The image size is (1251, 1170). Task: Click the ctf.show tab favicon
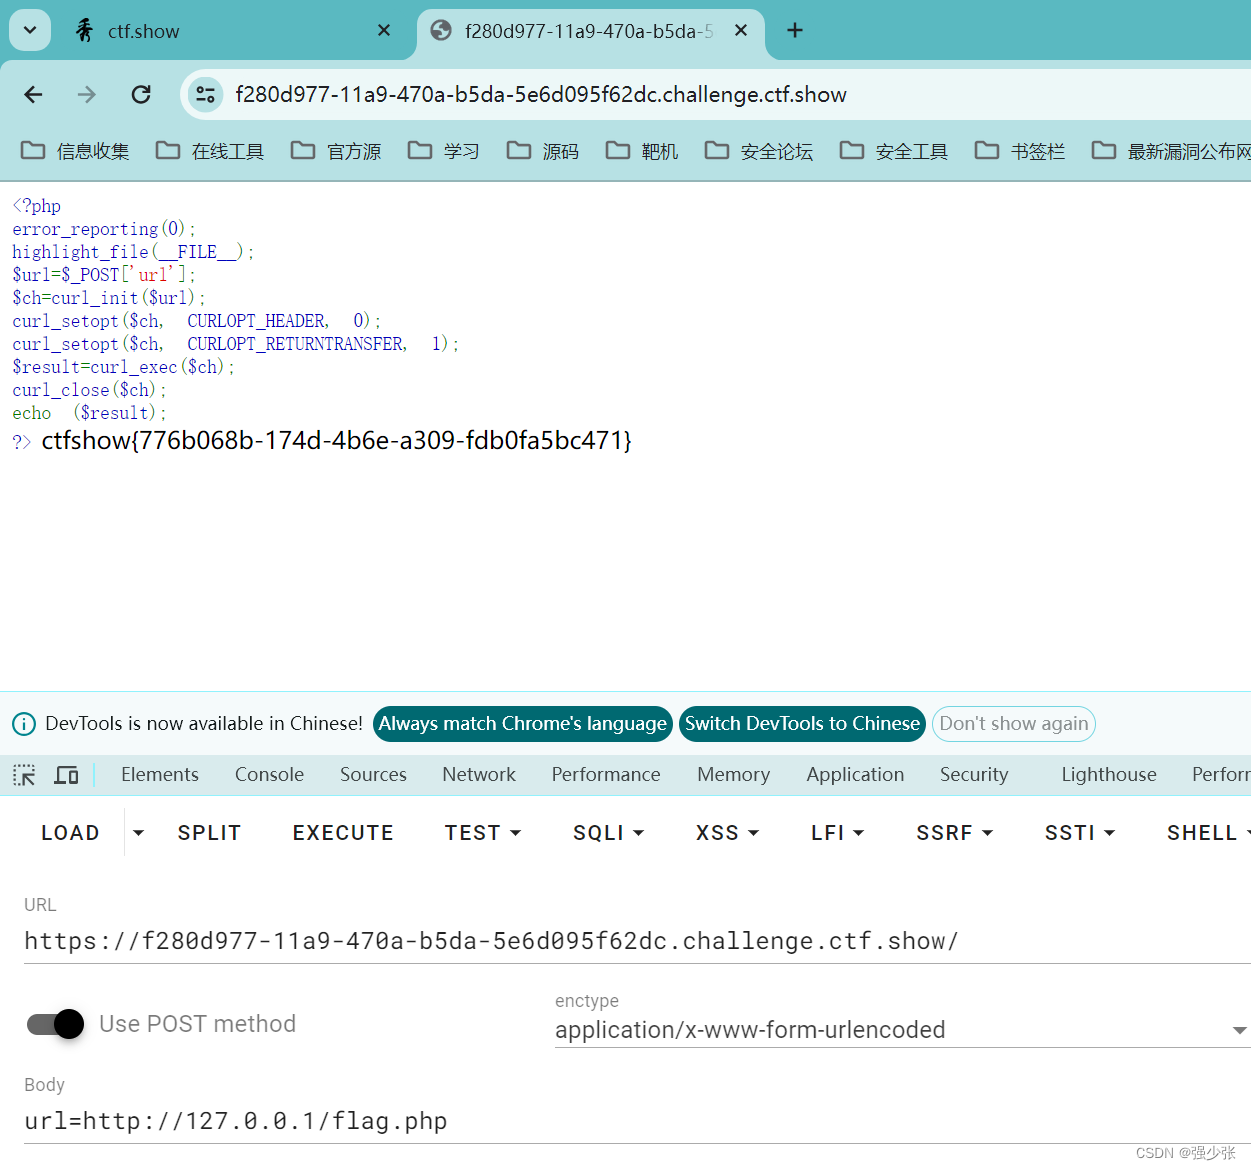coord(85,31)
